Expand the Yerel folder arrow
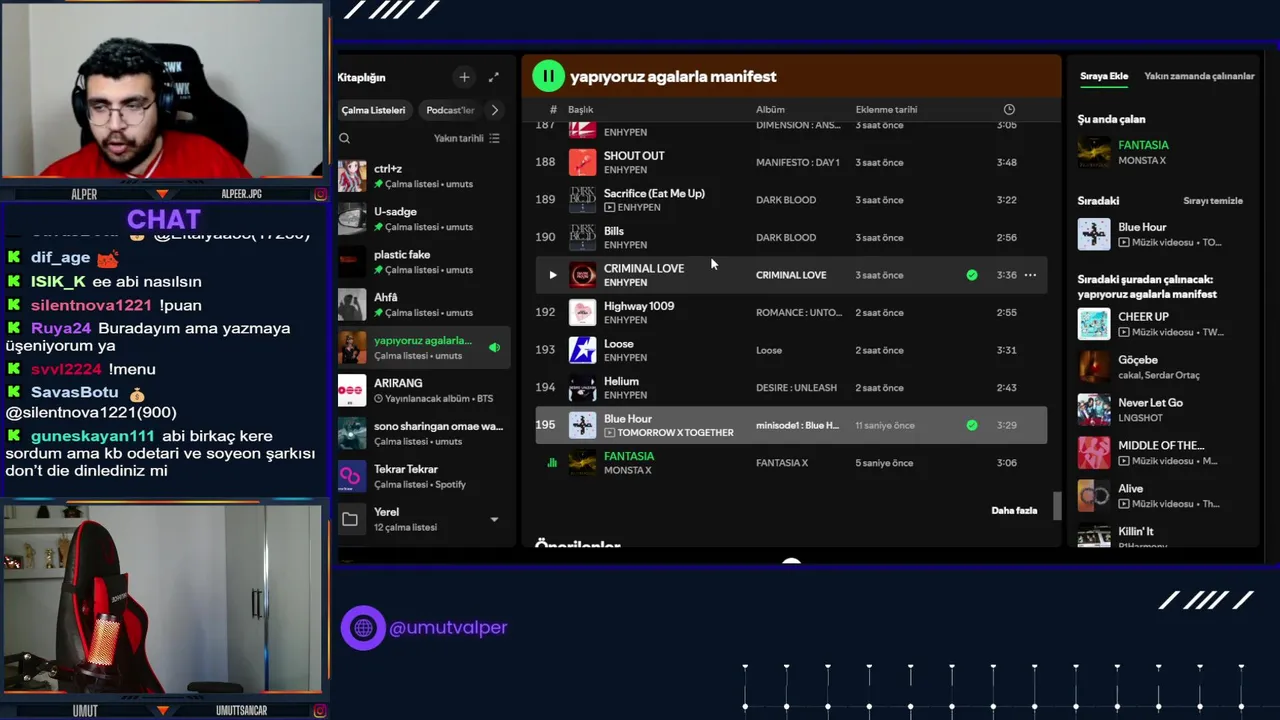Viewport: 1280px width, 720px height. (x=494, y=520)
